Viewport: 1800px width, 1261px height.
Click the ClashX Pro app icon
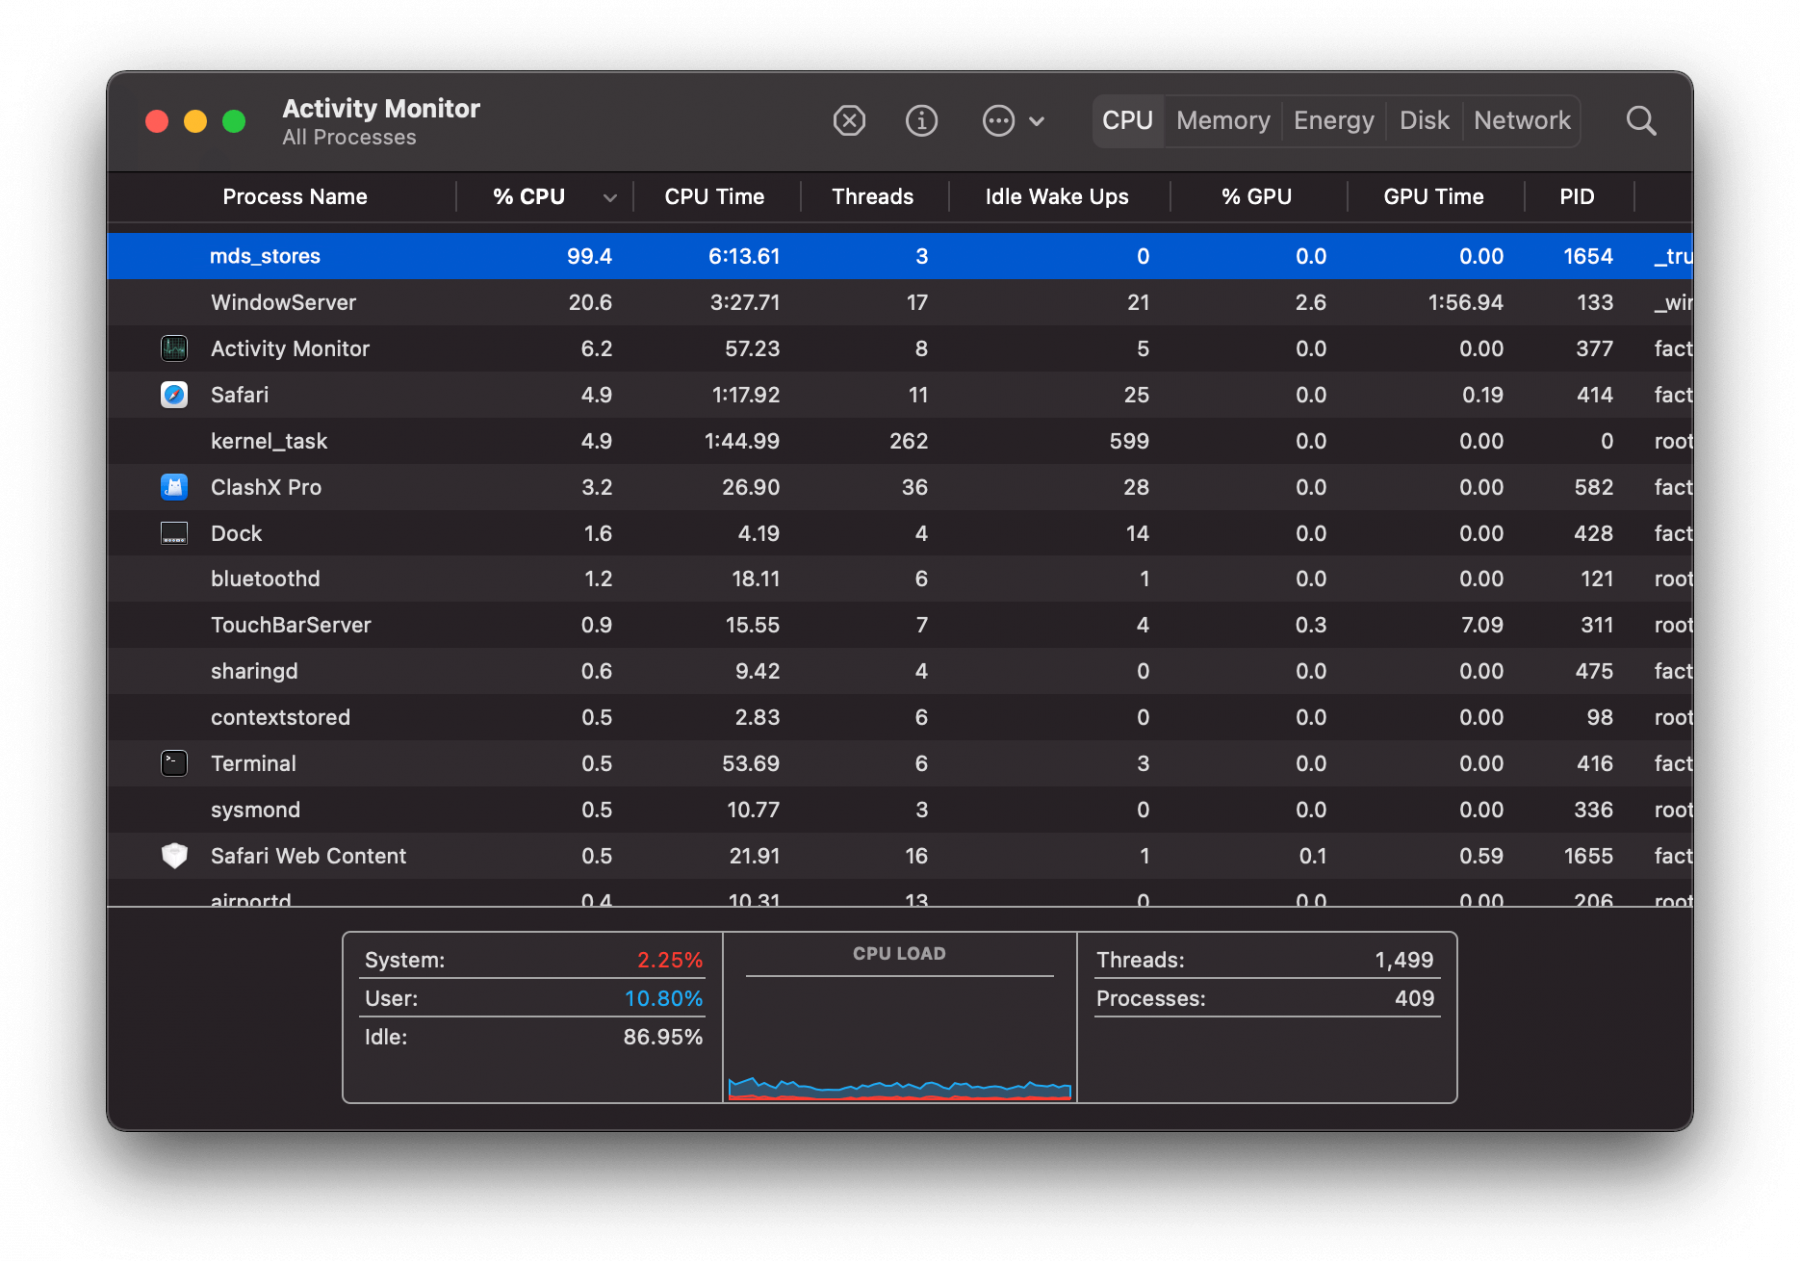coord(174,487)
